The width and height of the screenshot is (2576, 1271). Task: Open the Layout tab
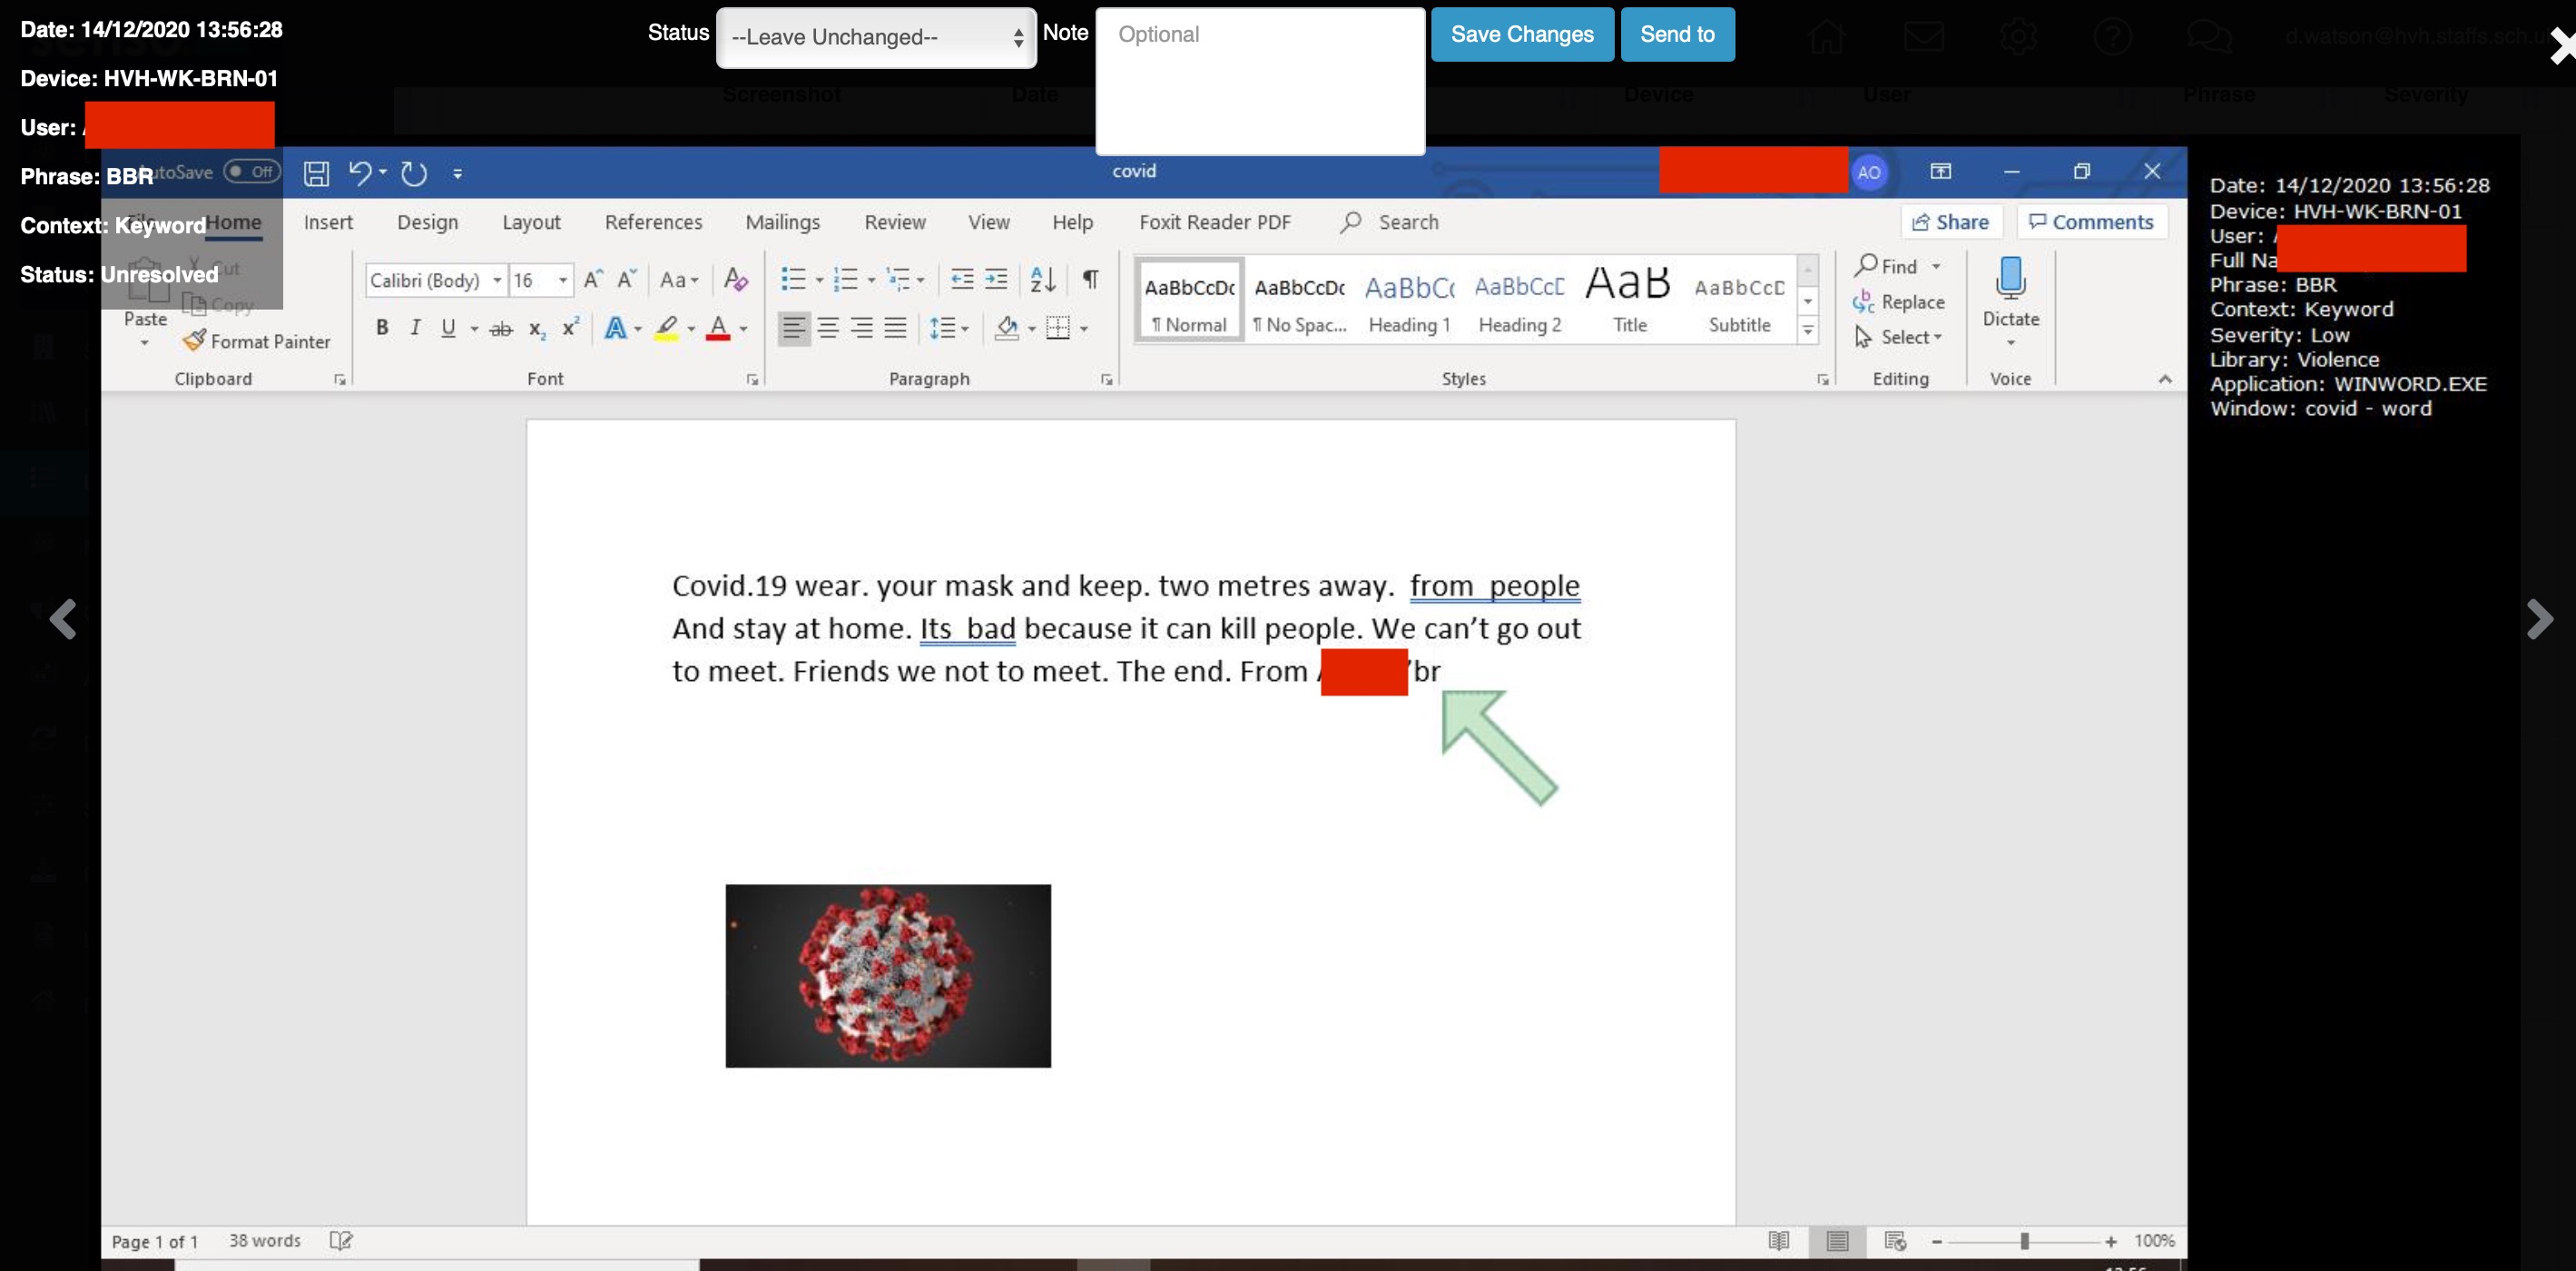[x=531, y=222]
